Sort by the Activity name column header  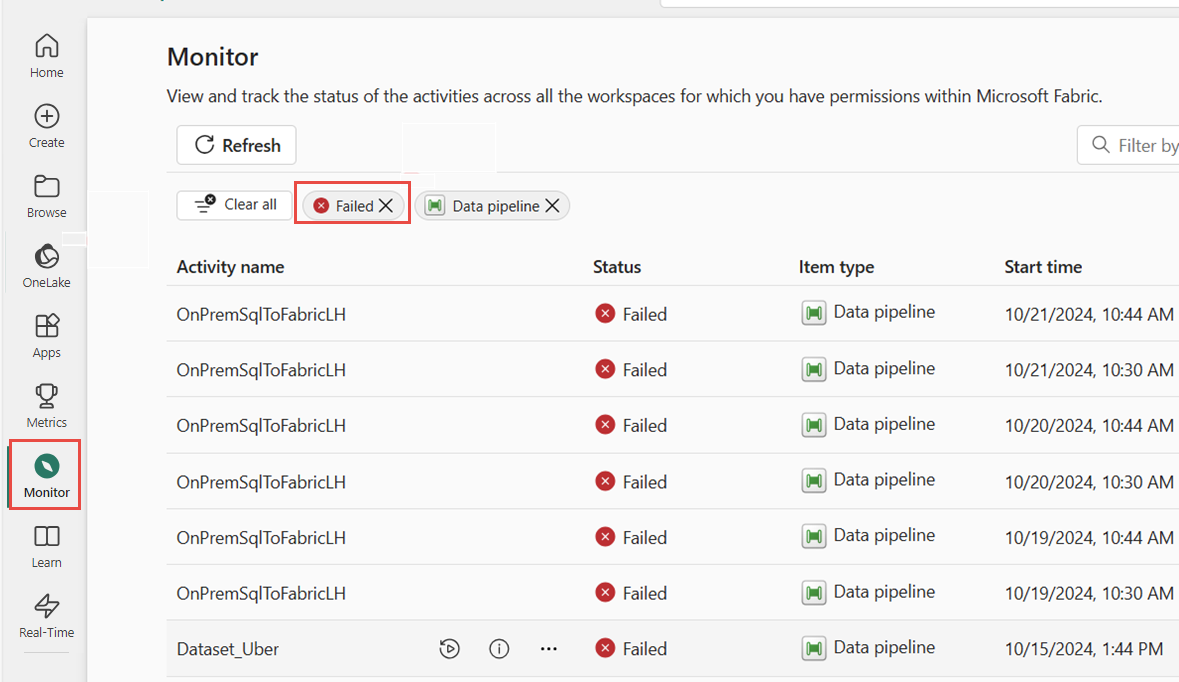pos(230,267)
